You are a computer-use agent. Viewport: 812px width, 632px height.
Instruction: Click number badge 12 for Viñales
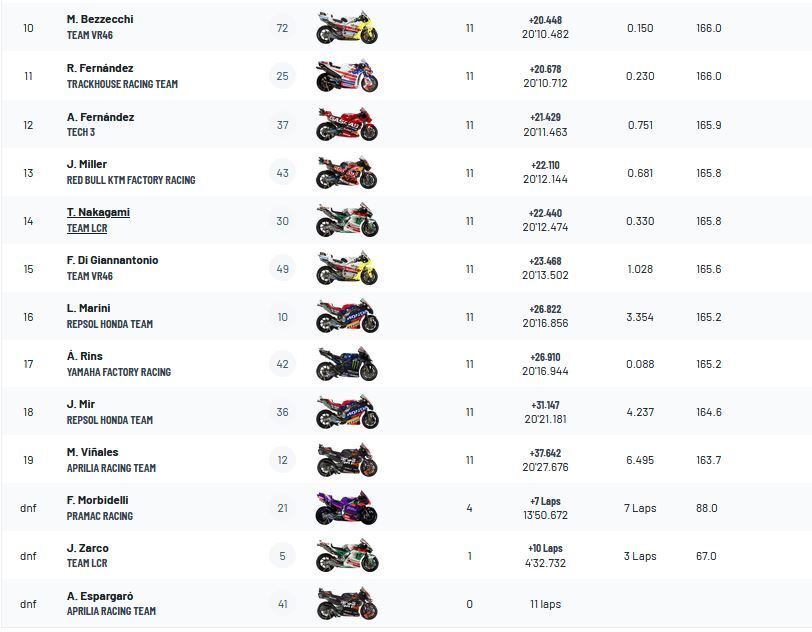282,460
